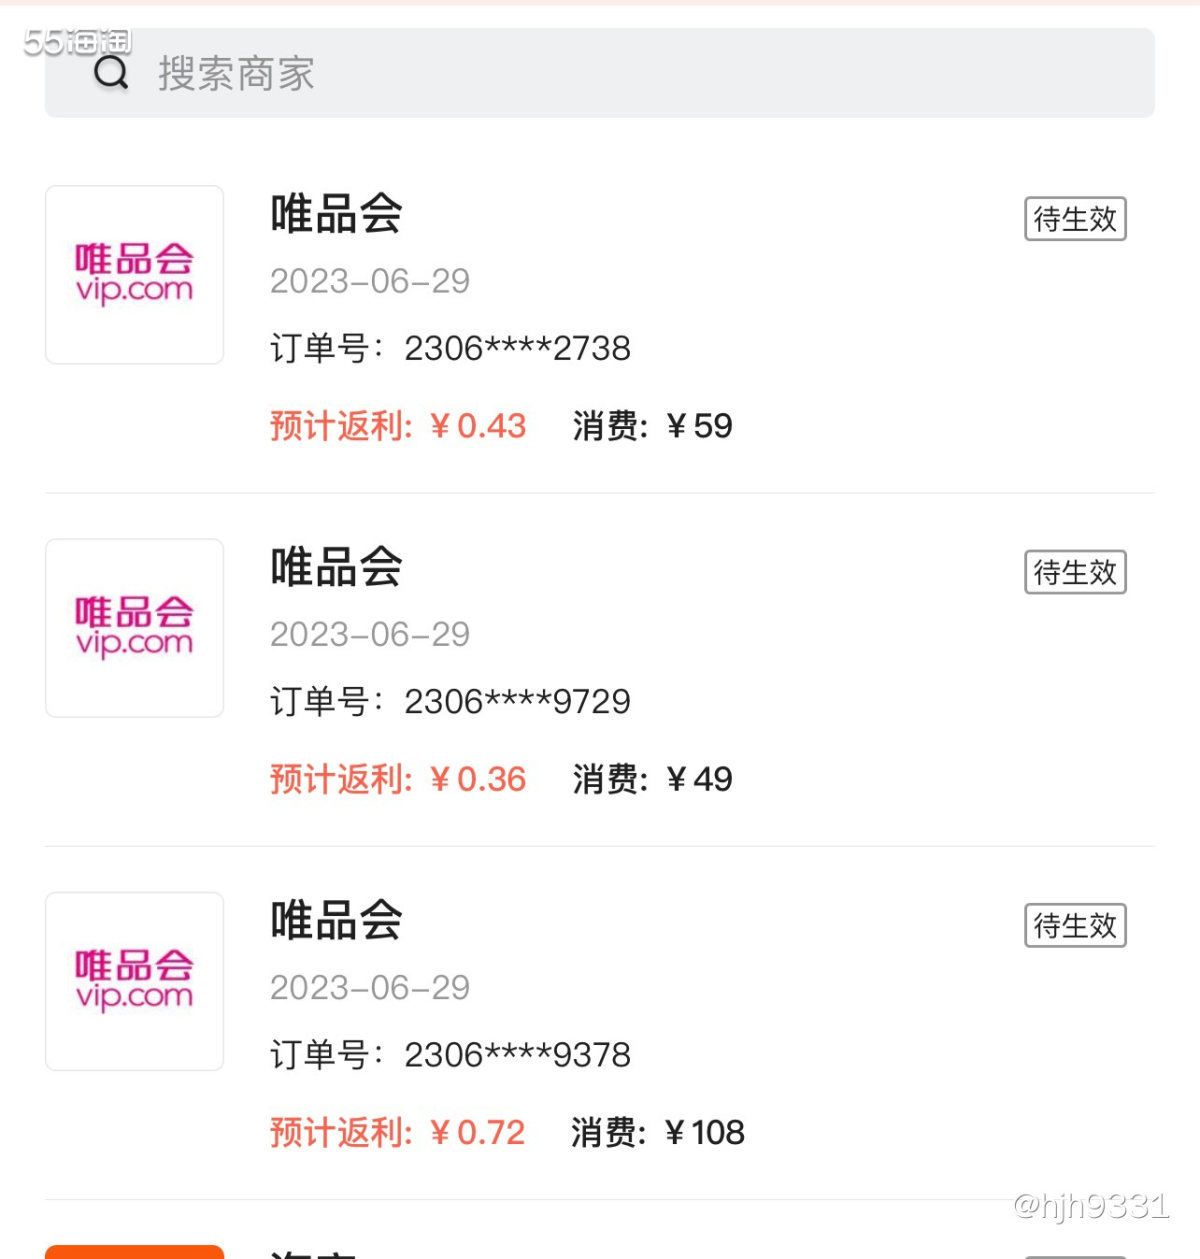1200x1259 pixels.
Task: Tap the 预计返利 ¥0.43 rebate text
Action: pos(398,426)
